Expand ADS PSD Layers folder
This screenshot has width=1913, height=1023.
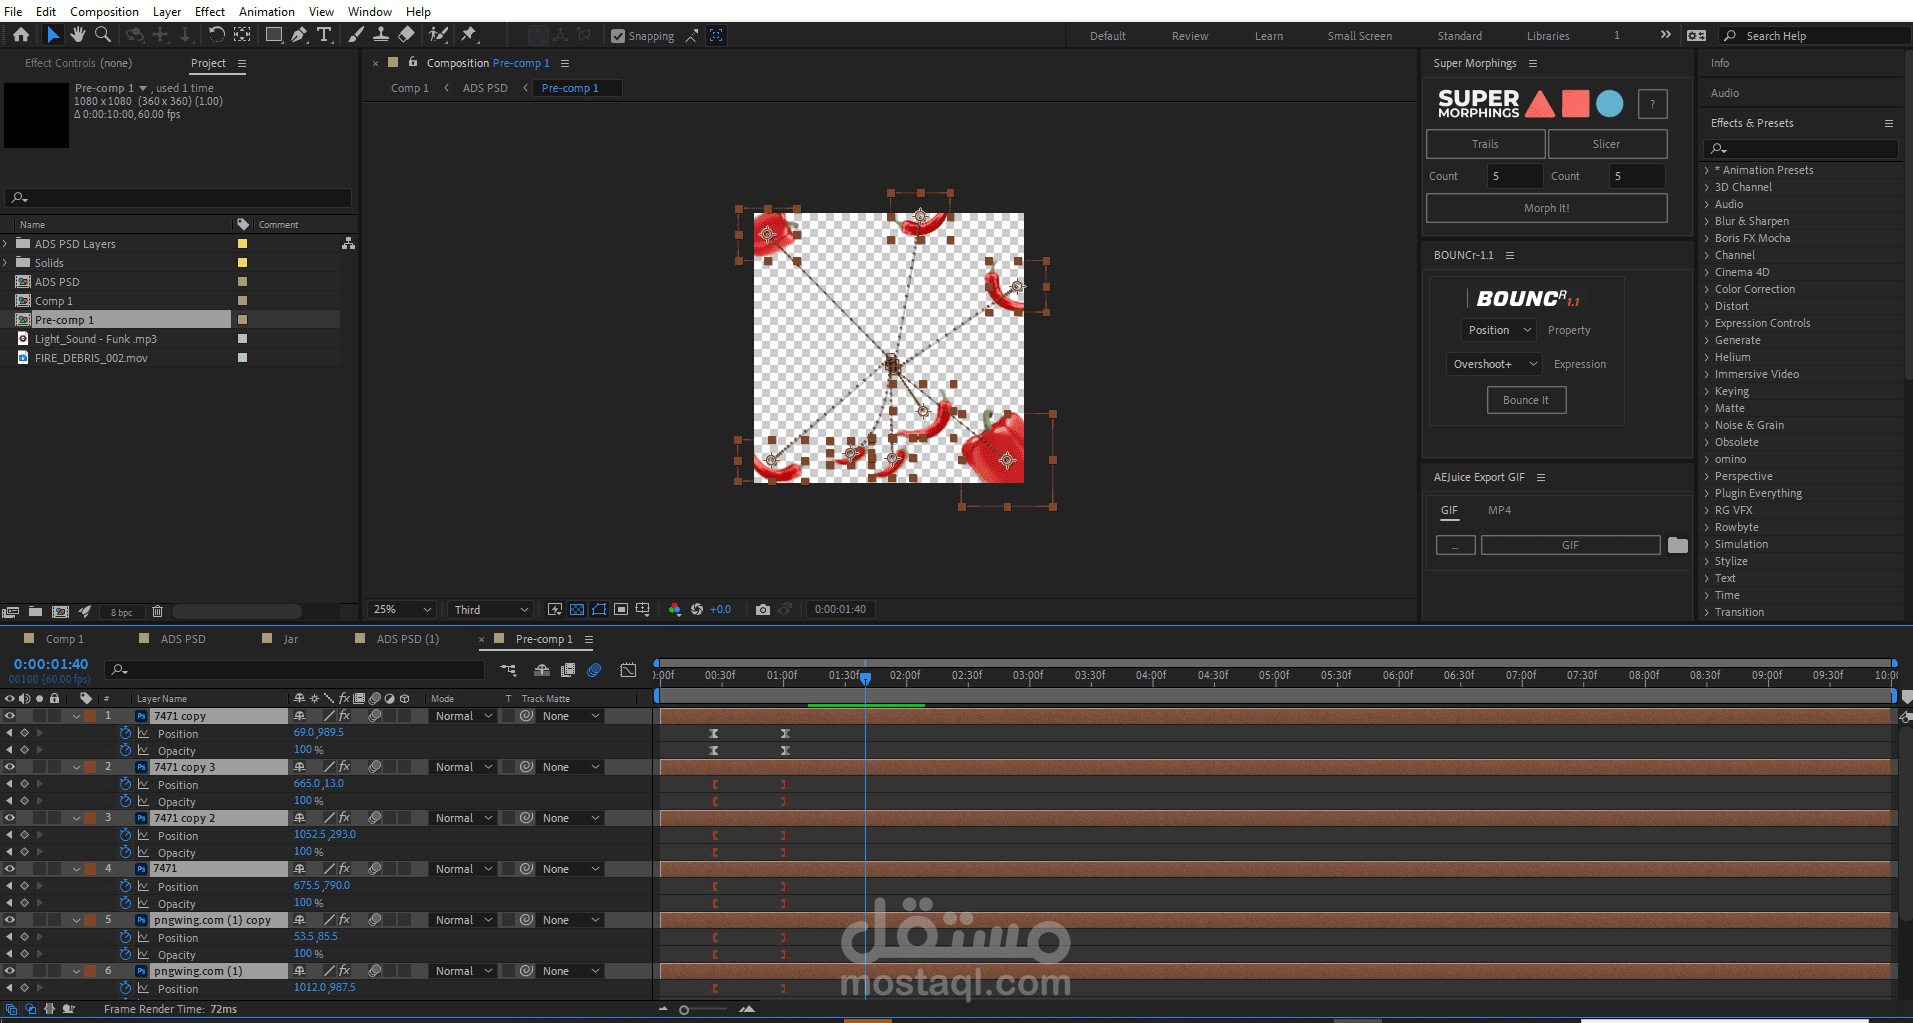(x=6, y=244)
